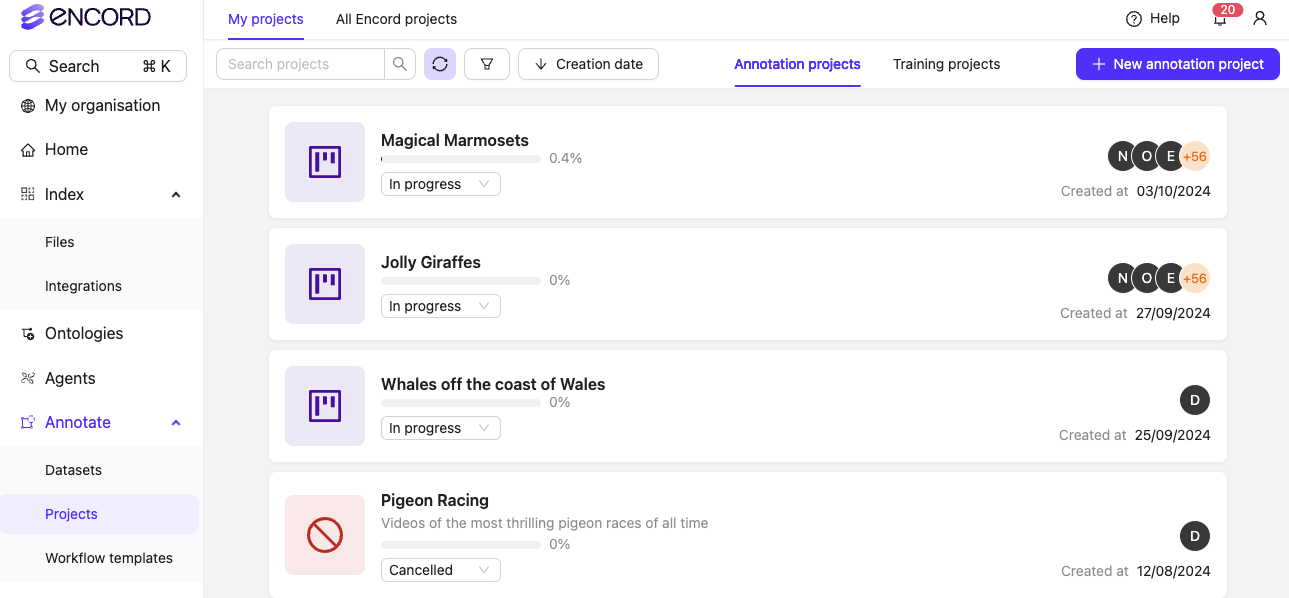Switch to All Encord projects tab
Viewport: 1289px width, 598px height.
coord(396,19)
